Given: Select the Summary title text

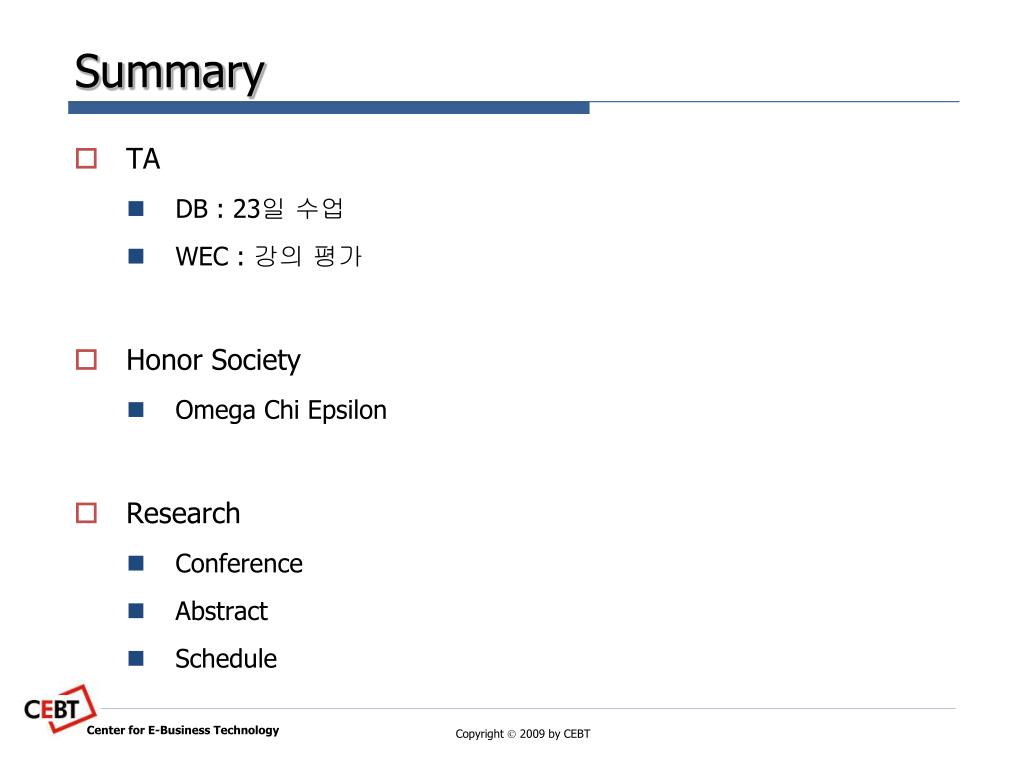Looking at the screenshot, I should tap(170, 72).
